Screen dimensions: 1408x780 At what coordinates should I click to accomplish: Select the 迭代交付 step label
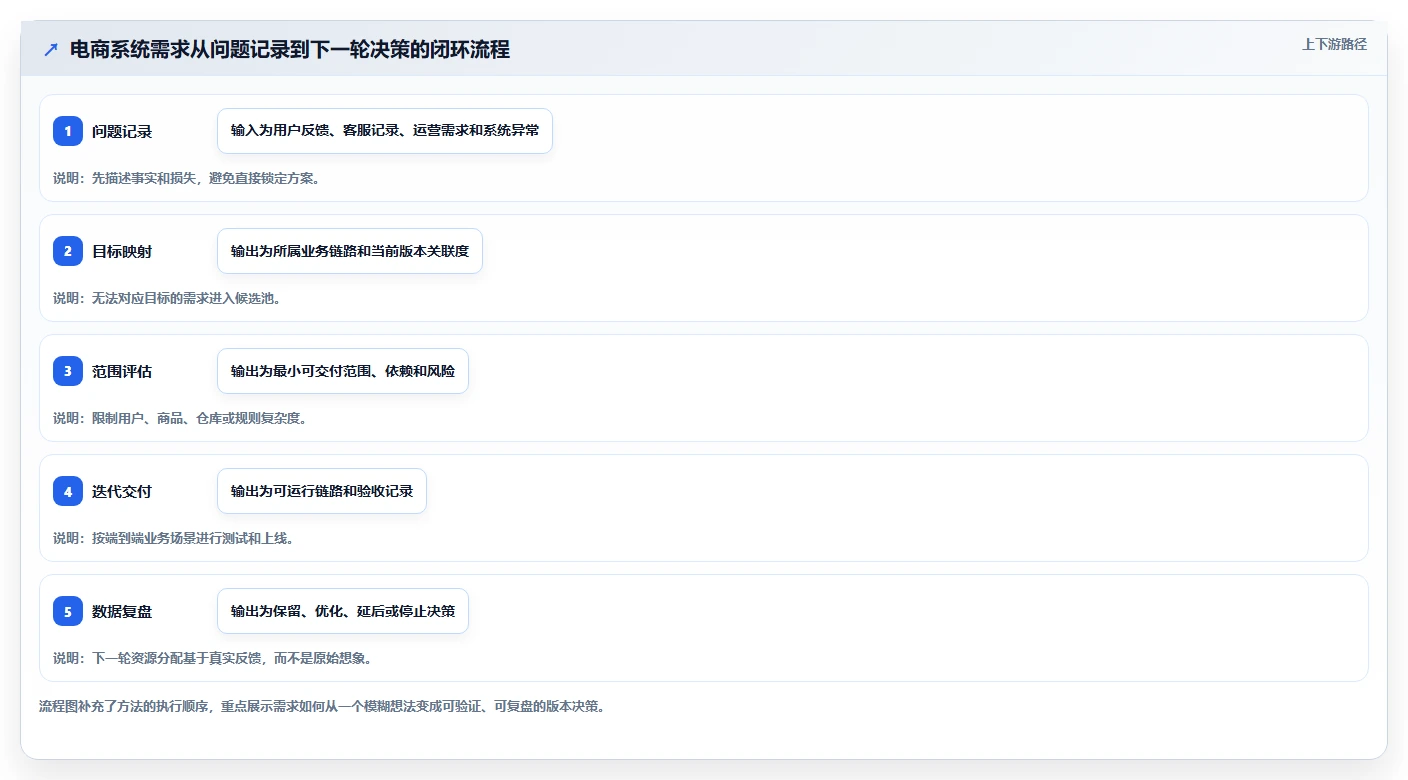[122, 491]
